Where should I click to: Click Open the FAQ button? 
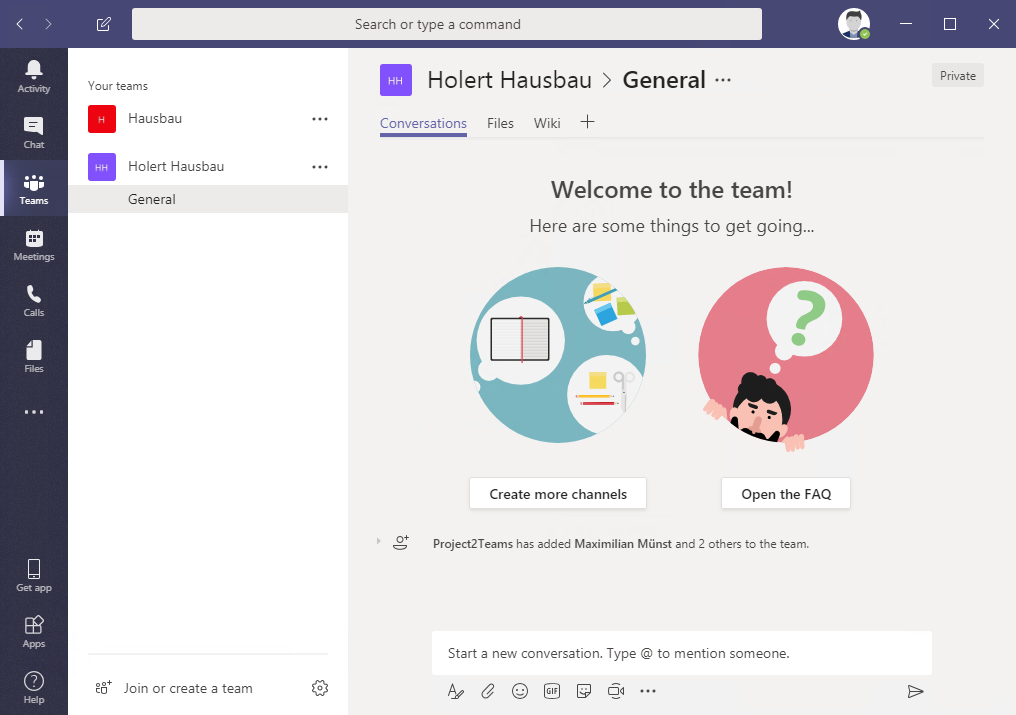click(x=786, y=494)
